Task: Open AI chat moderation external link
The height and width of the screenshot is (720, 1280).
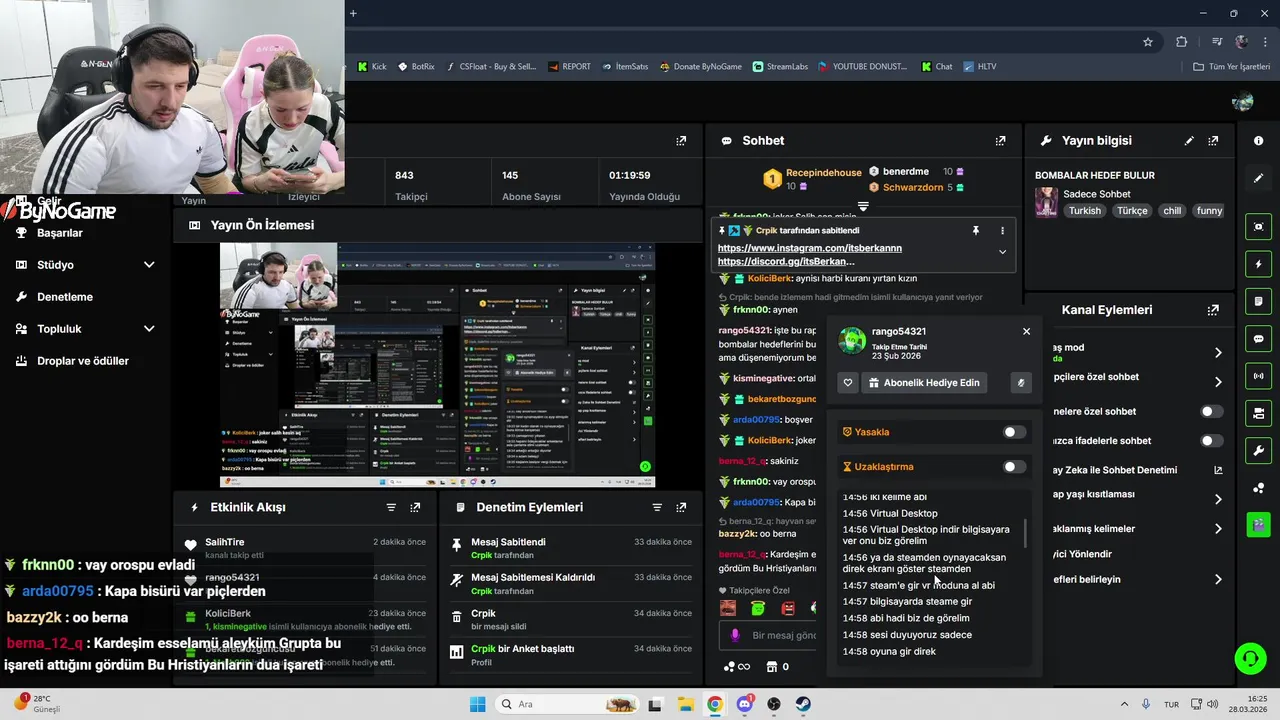Action: point(1218,470)
